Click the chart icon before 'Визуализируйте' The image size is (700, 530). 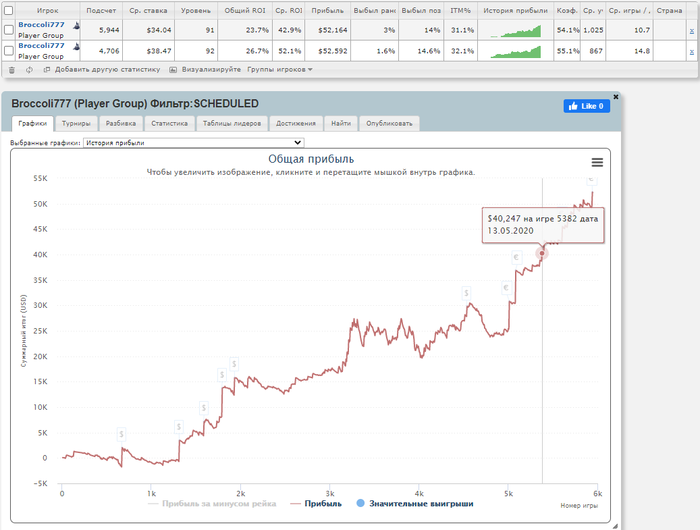173,70
